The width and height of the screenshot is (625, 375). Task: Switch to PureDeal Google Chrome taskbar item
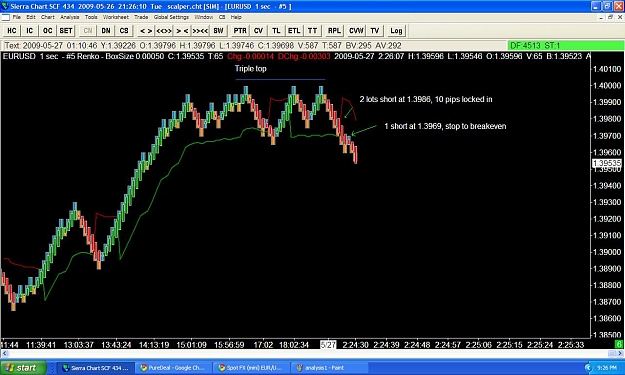pos(173,368)
